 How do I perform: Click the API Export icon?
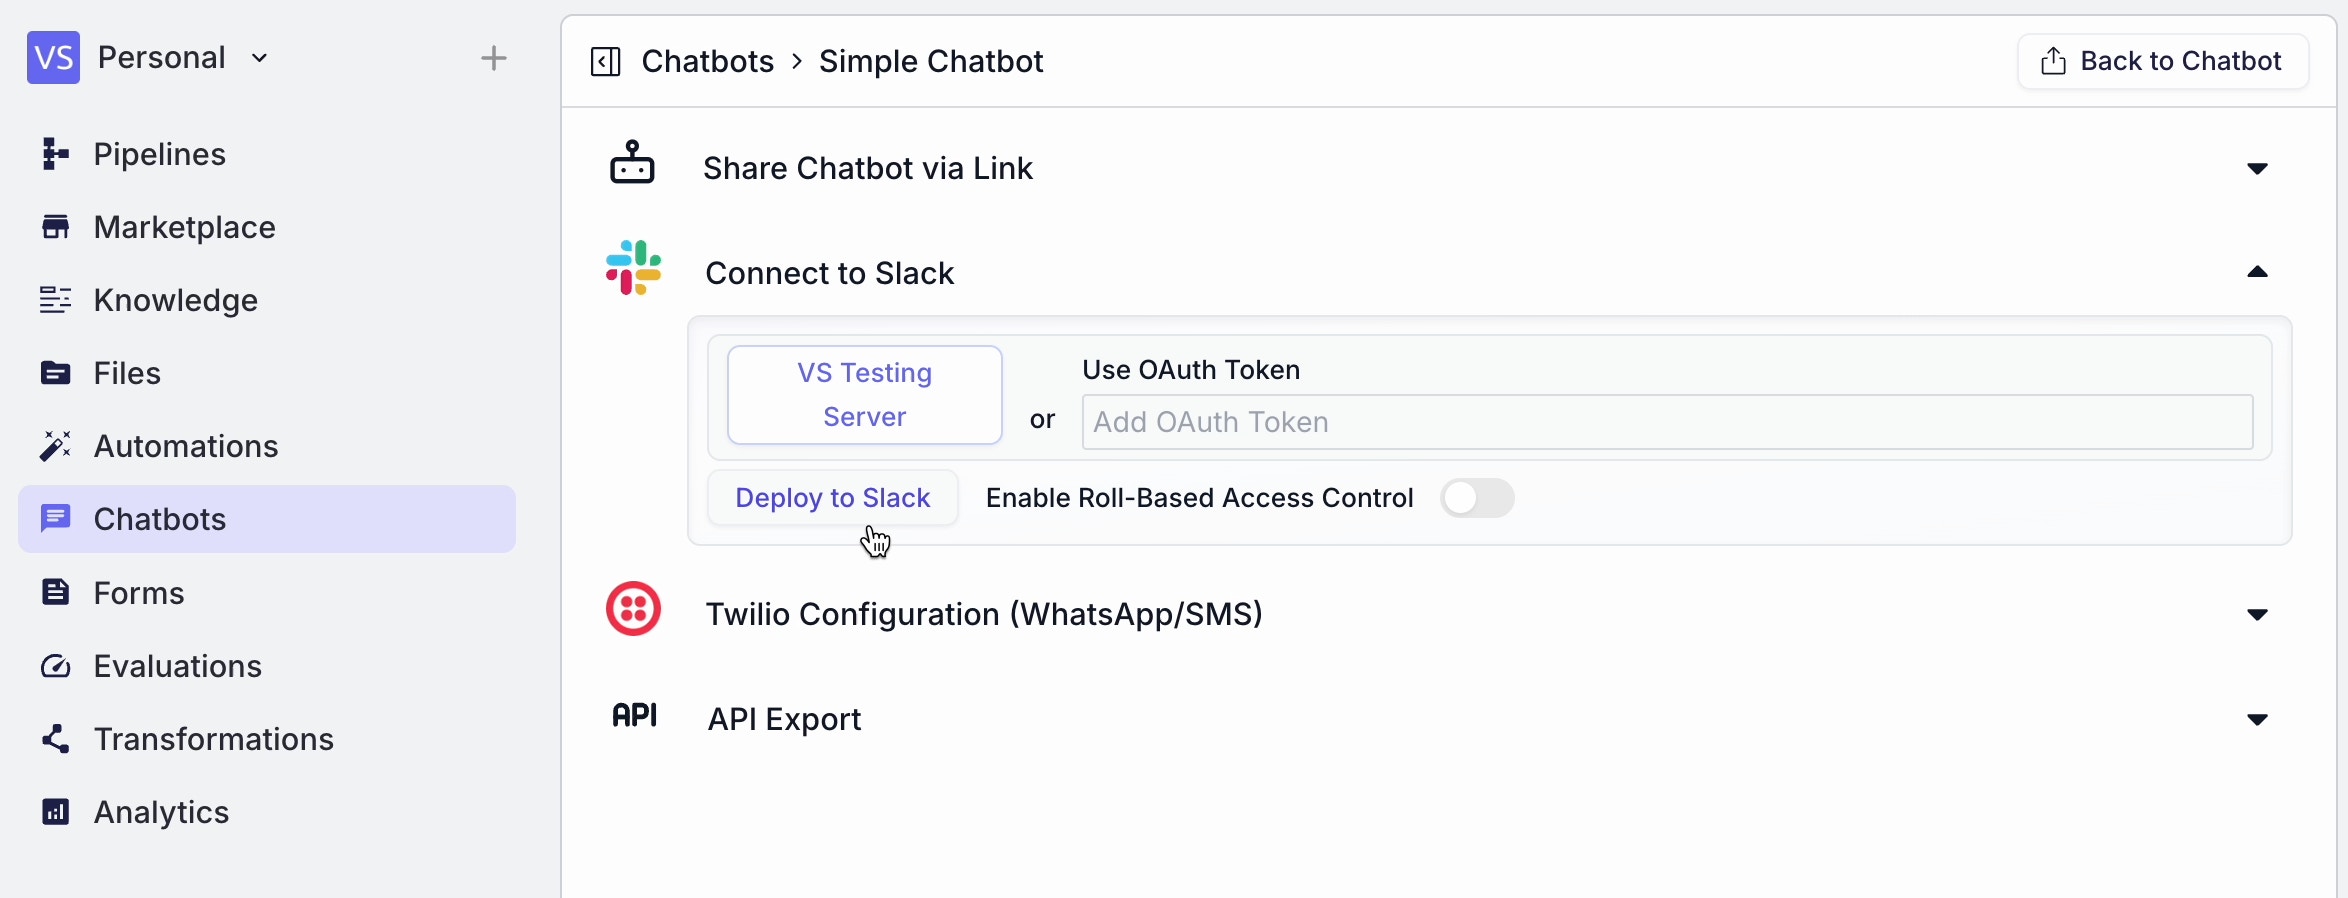[635, 715]
